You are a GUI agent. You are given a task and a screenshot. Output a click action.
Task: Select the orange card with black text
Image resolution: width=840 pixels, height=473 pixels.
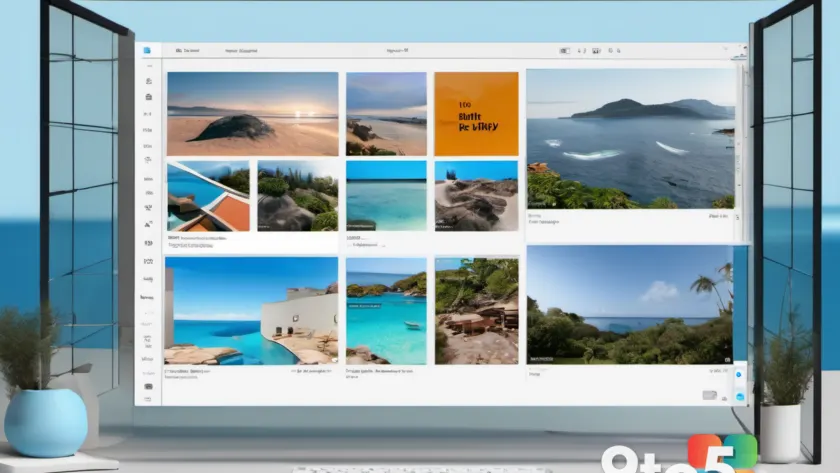pyautogui.click(x=476, y=114)
